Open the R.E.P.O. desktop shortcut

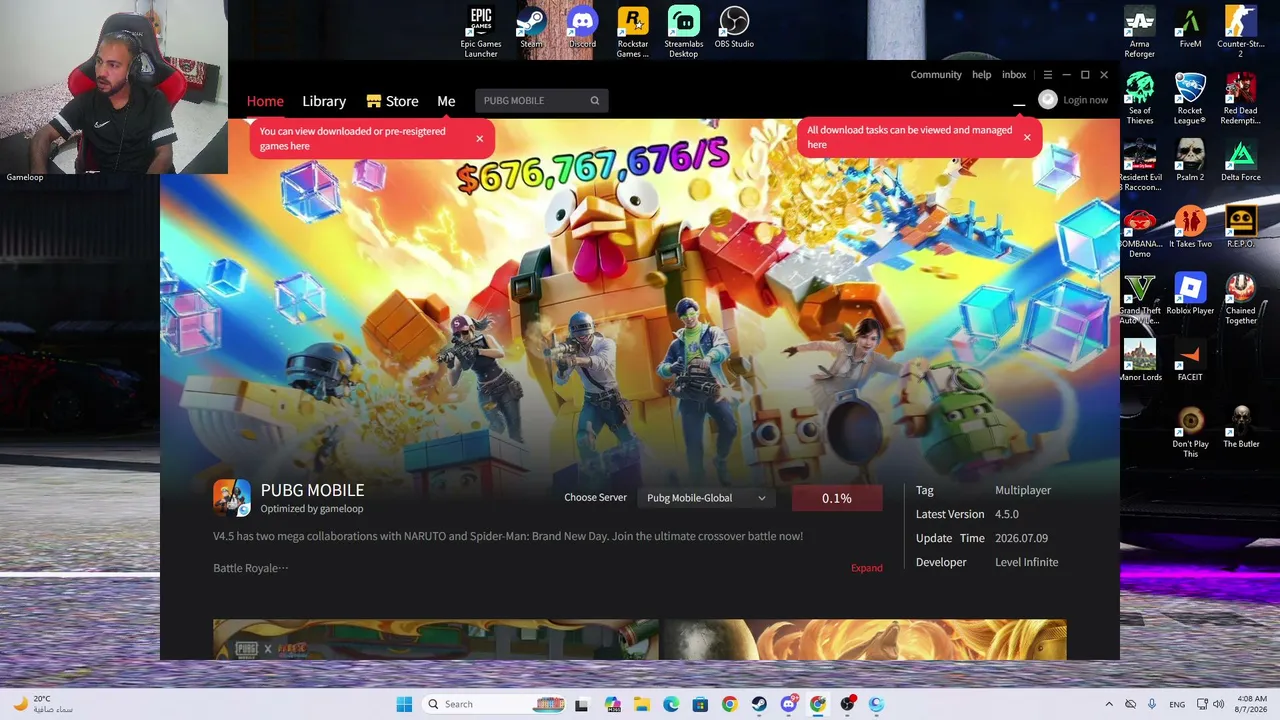tap(1241, 228)
